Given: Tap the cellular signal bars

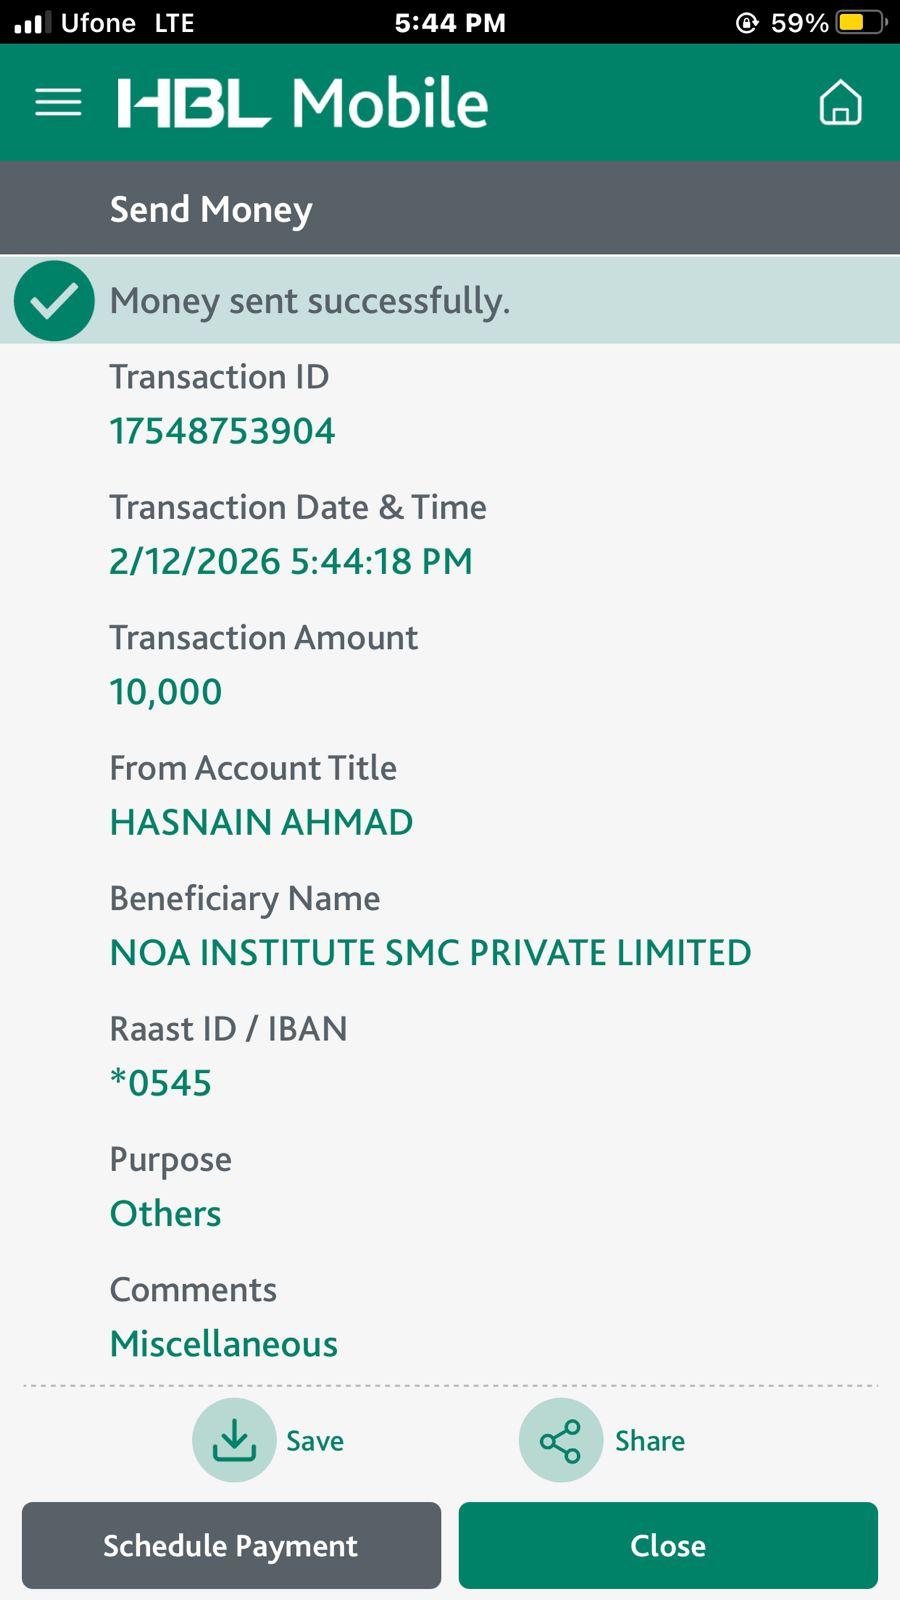Looking at the screenshot, I should [32, 23].
